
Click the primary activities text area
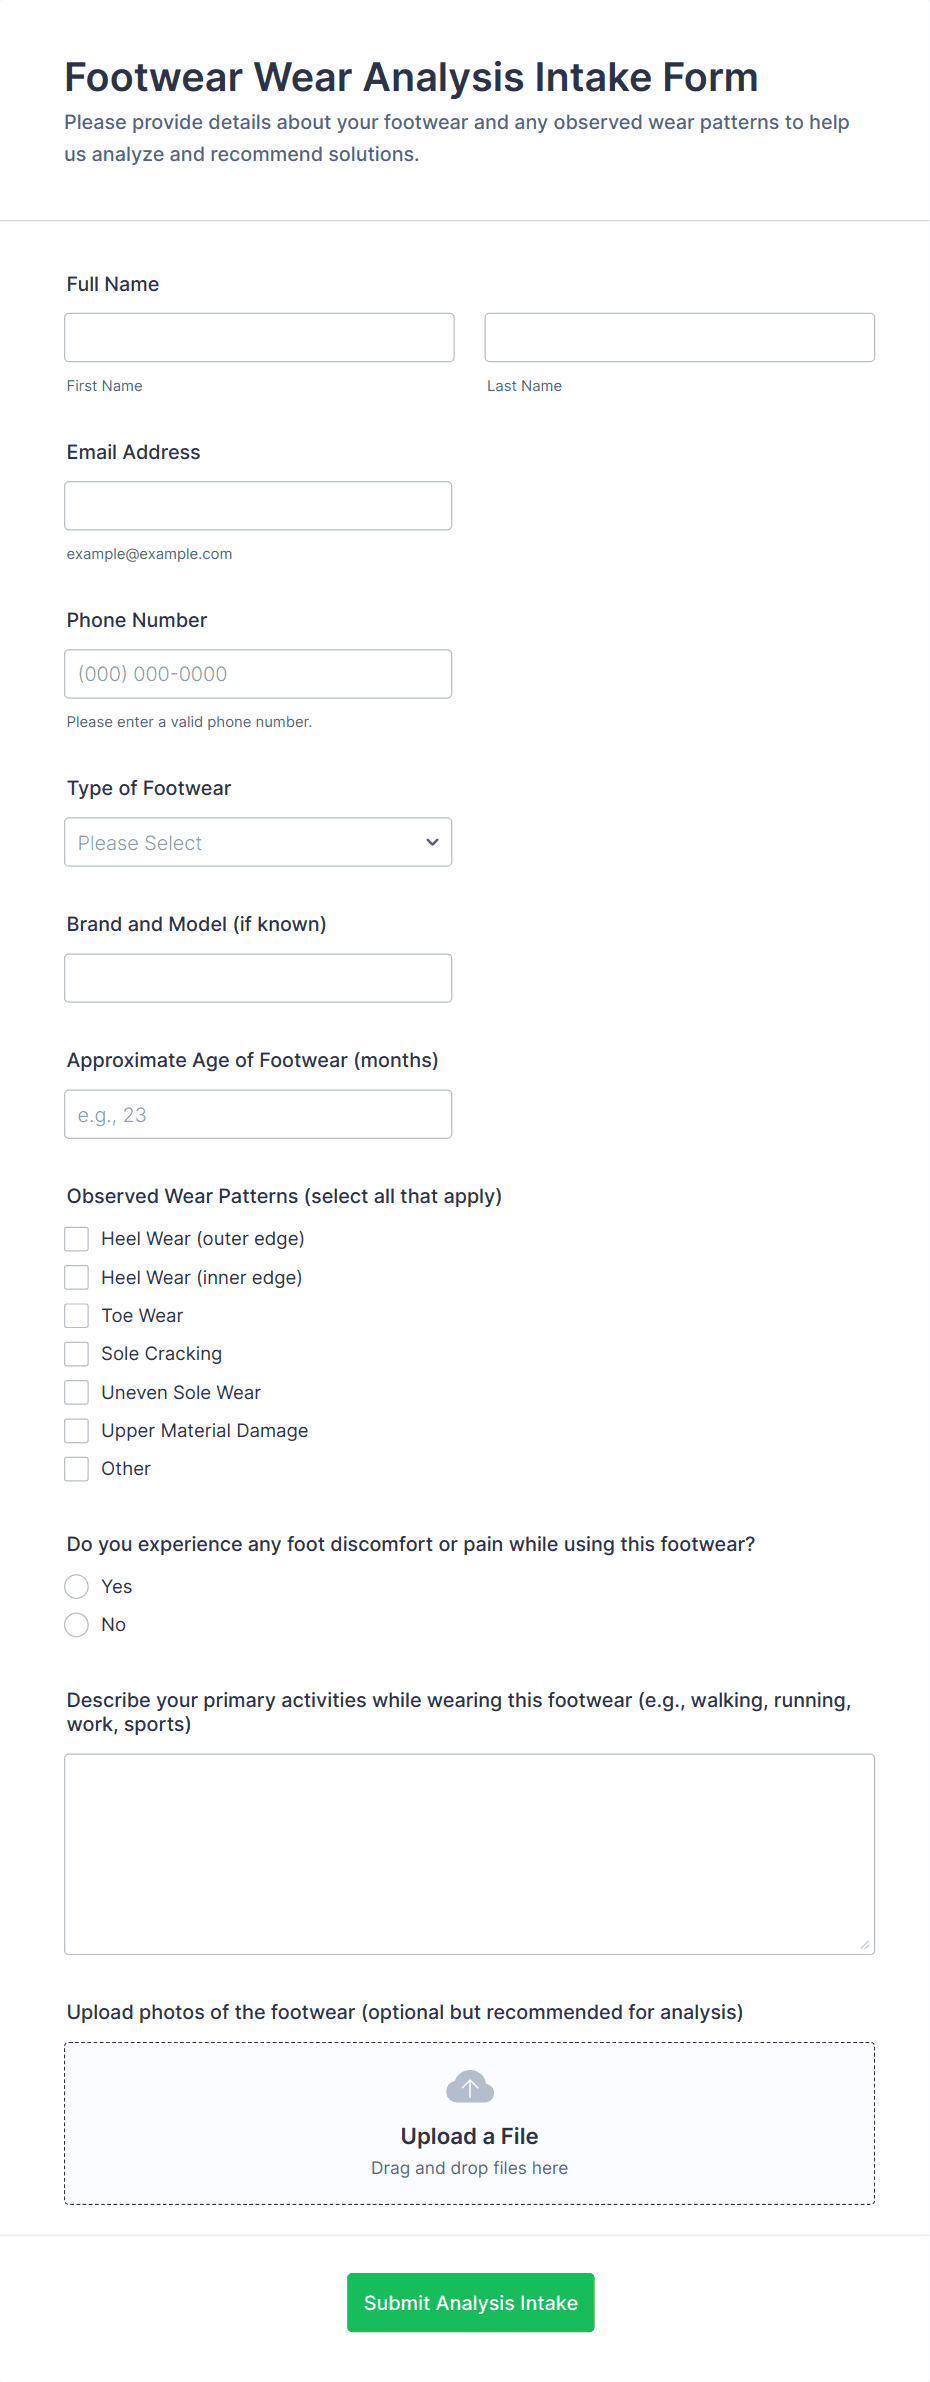coord(469,1854)
